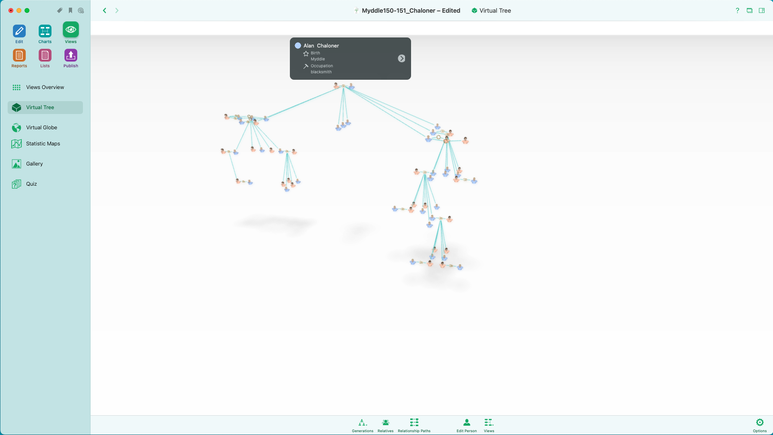Screen dimensions: 773x435
Task: Select Virtual Tree in sidebar
Action: point(45,108)
